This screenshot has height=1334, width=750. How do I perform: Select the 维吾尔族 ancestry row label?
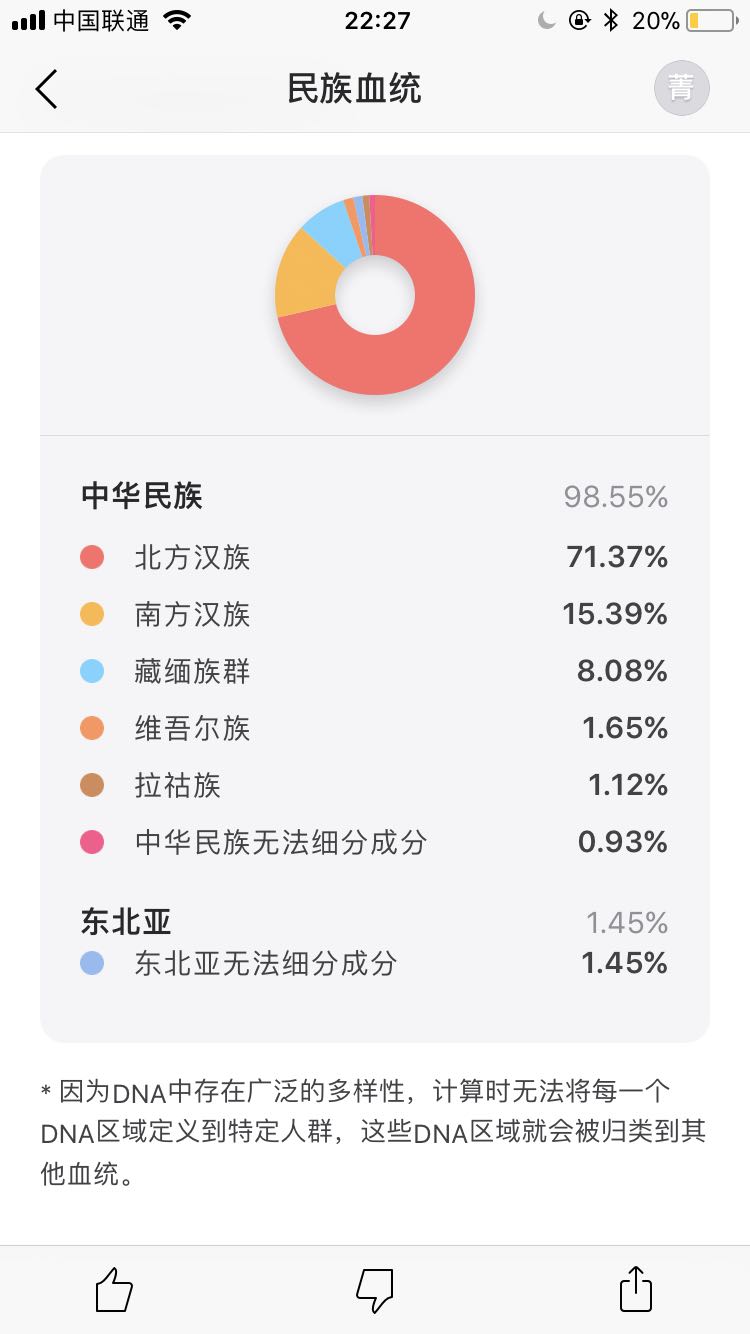coord(192,728)
